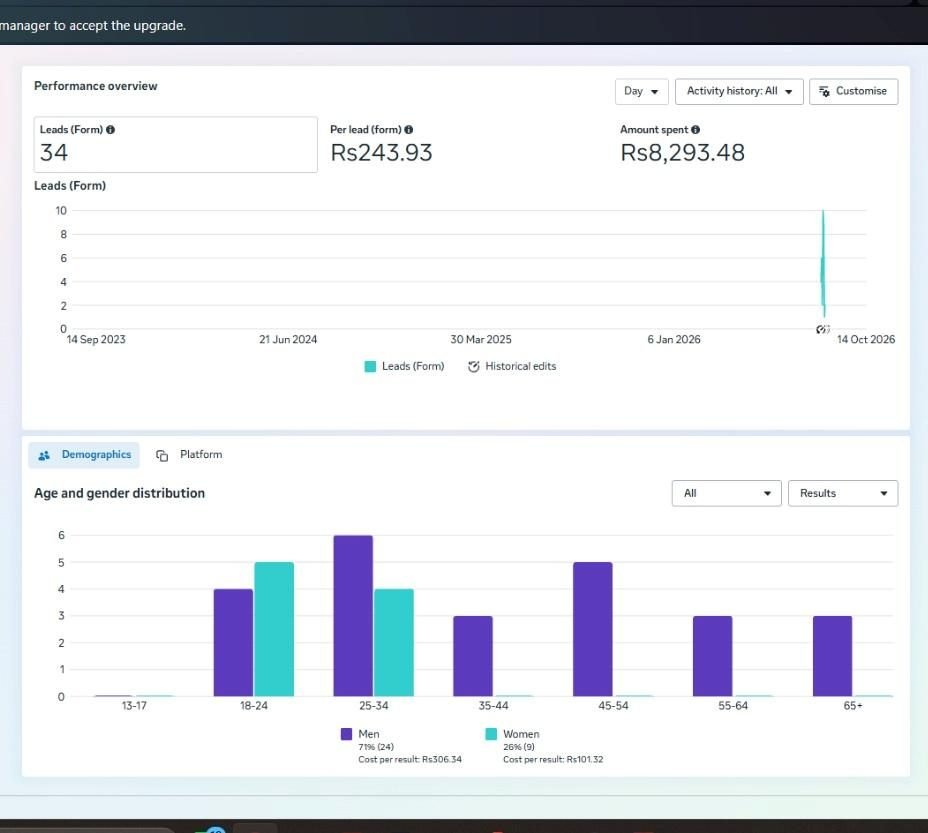This screenshot has height=833, width=928.
Task: Open the Customise settings button
Action: pos(853,91)
